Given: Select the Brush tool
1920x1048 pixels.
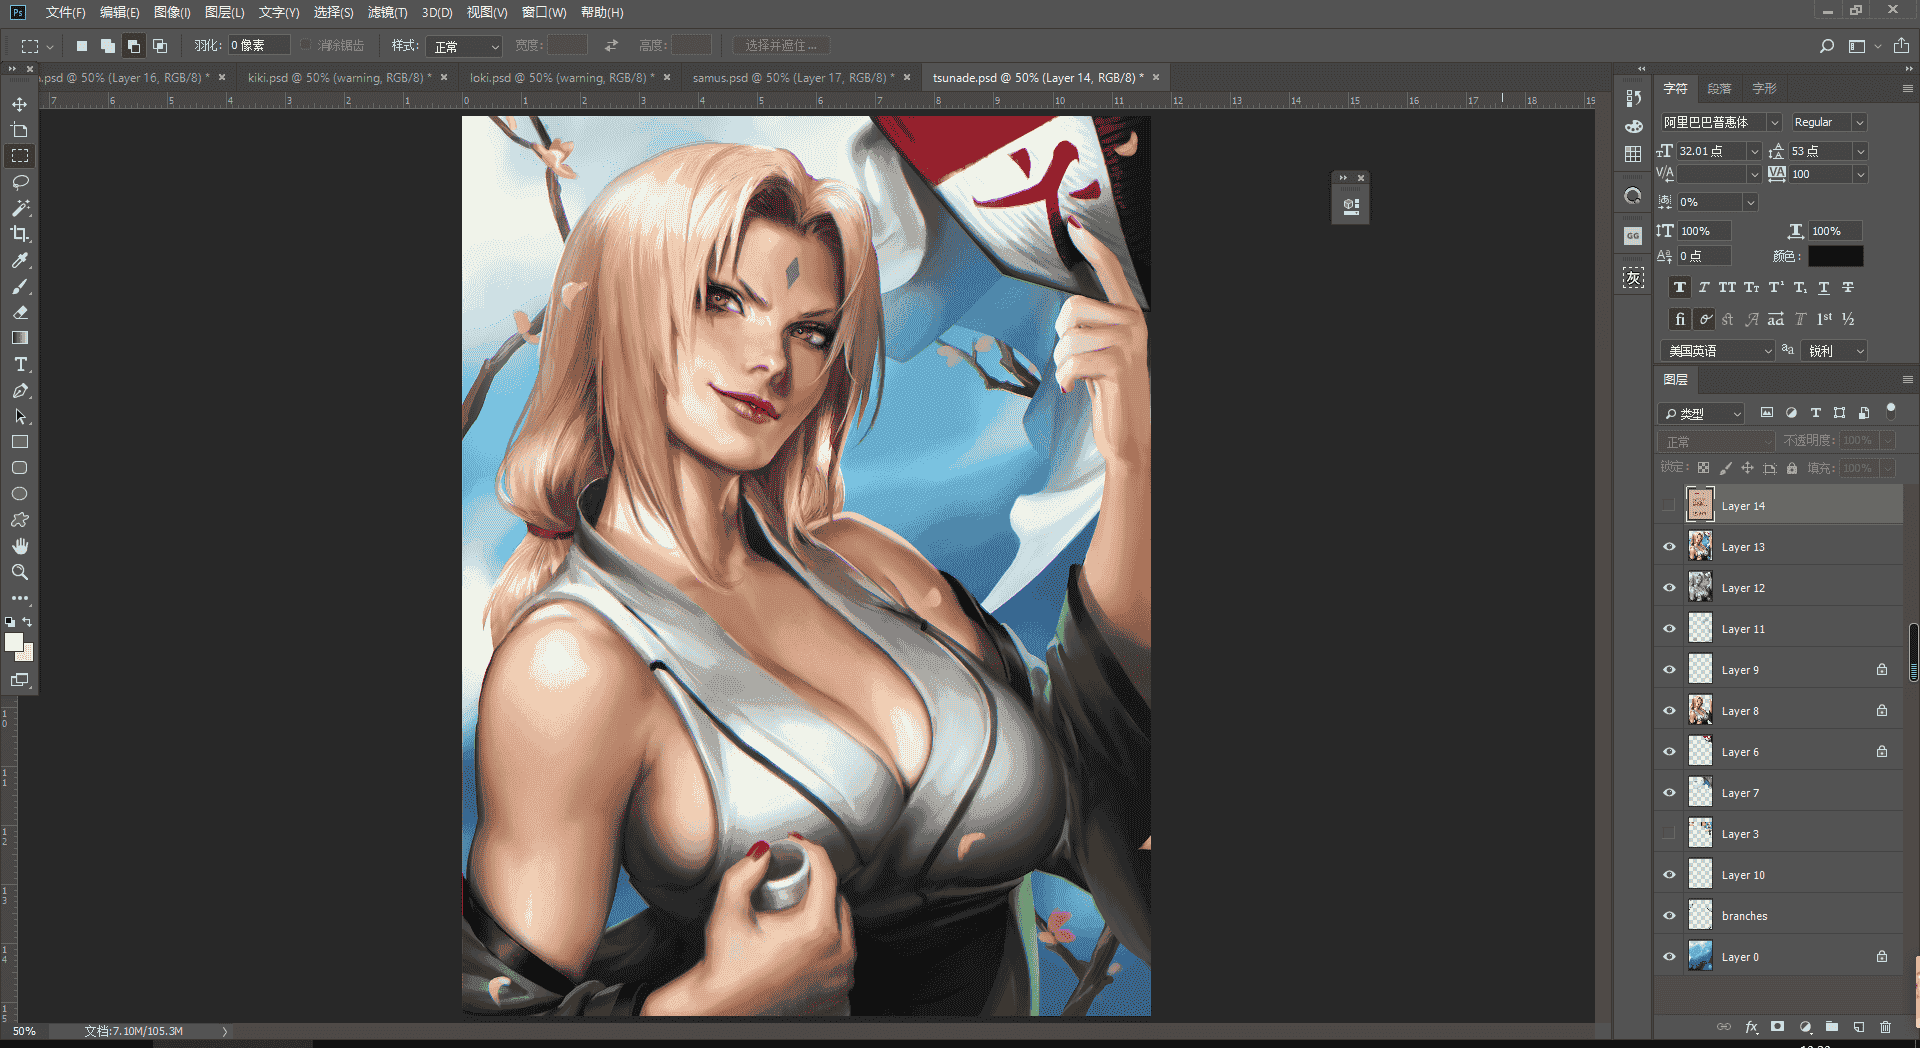Looking at the screenshot, I should coord(19,286).
